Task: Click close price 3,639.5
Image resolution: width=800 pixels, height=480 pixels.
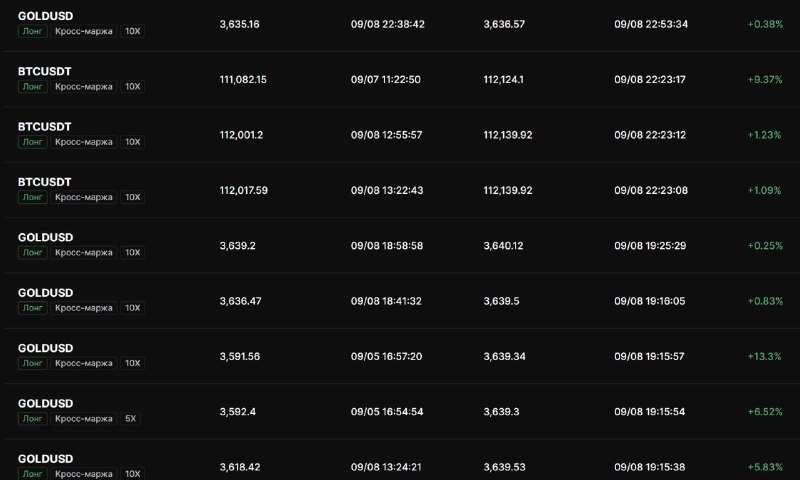Action: 502,301
